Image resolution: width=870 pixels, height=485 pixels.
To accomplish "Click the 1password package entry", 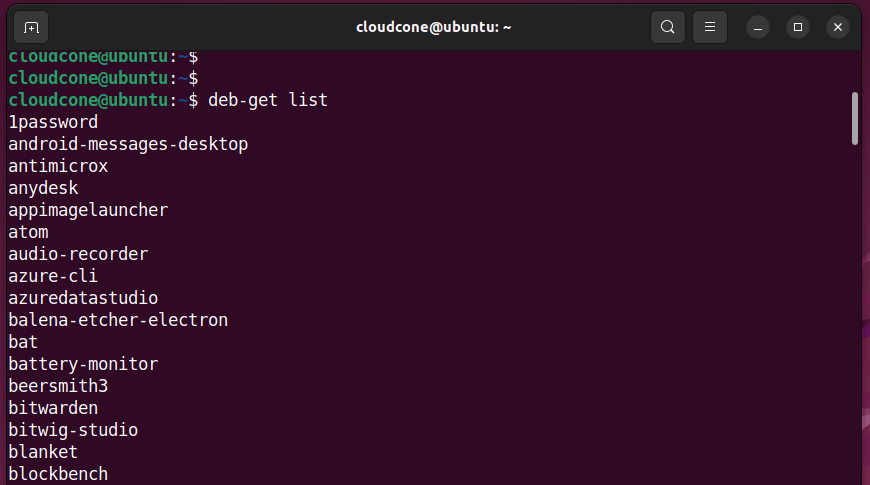I will [x=53, y=122].
